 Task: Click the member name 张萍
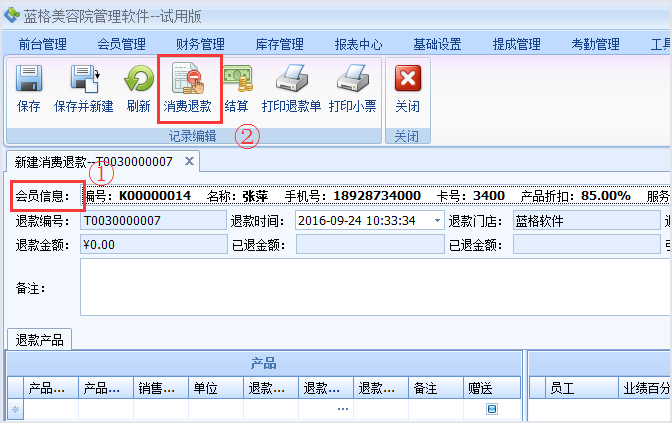pyautogui.click(x=255, y=196)
